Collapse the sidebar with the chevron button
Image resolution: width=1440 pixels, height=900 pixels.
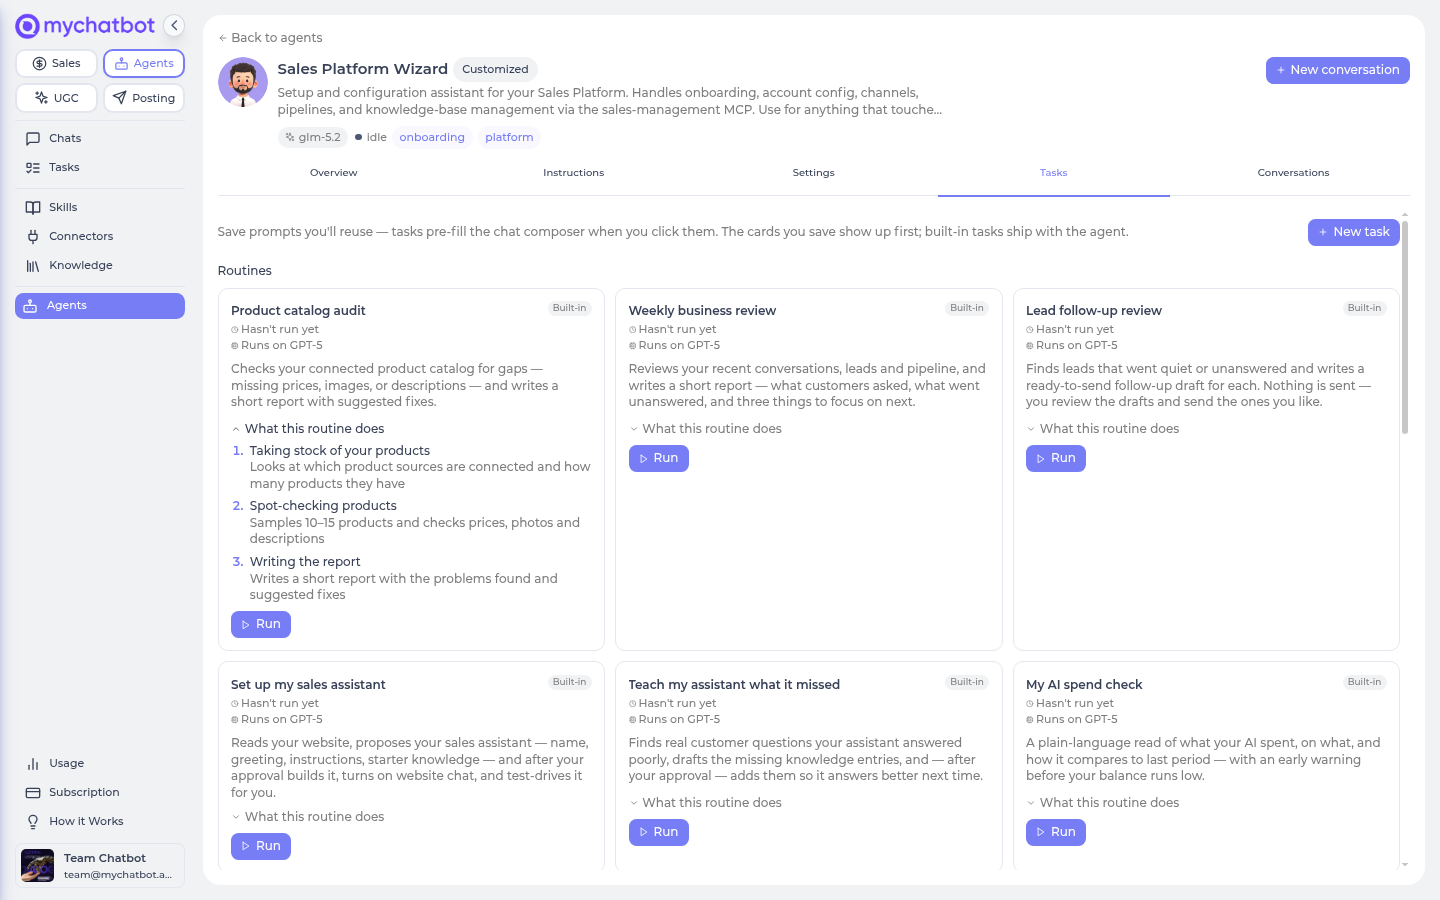coord(174,26)
